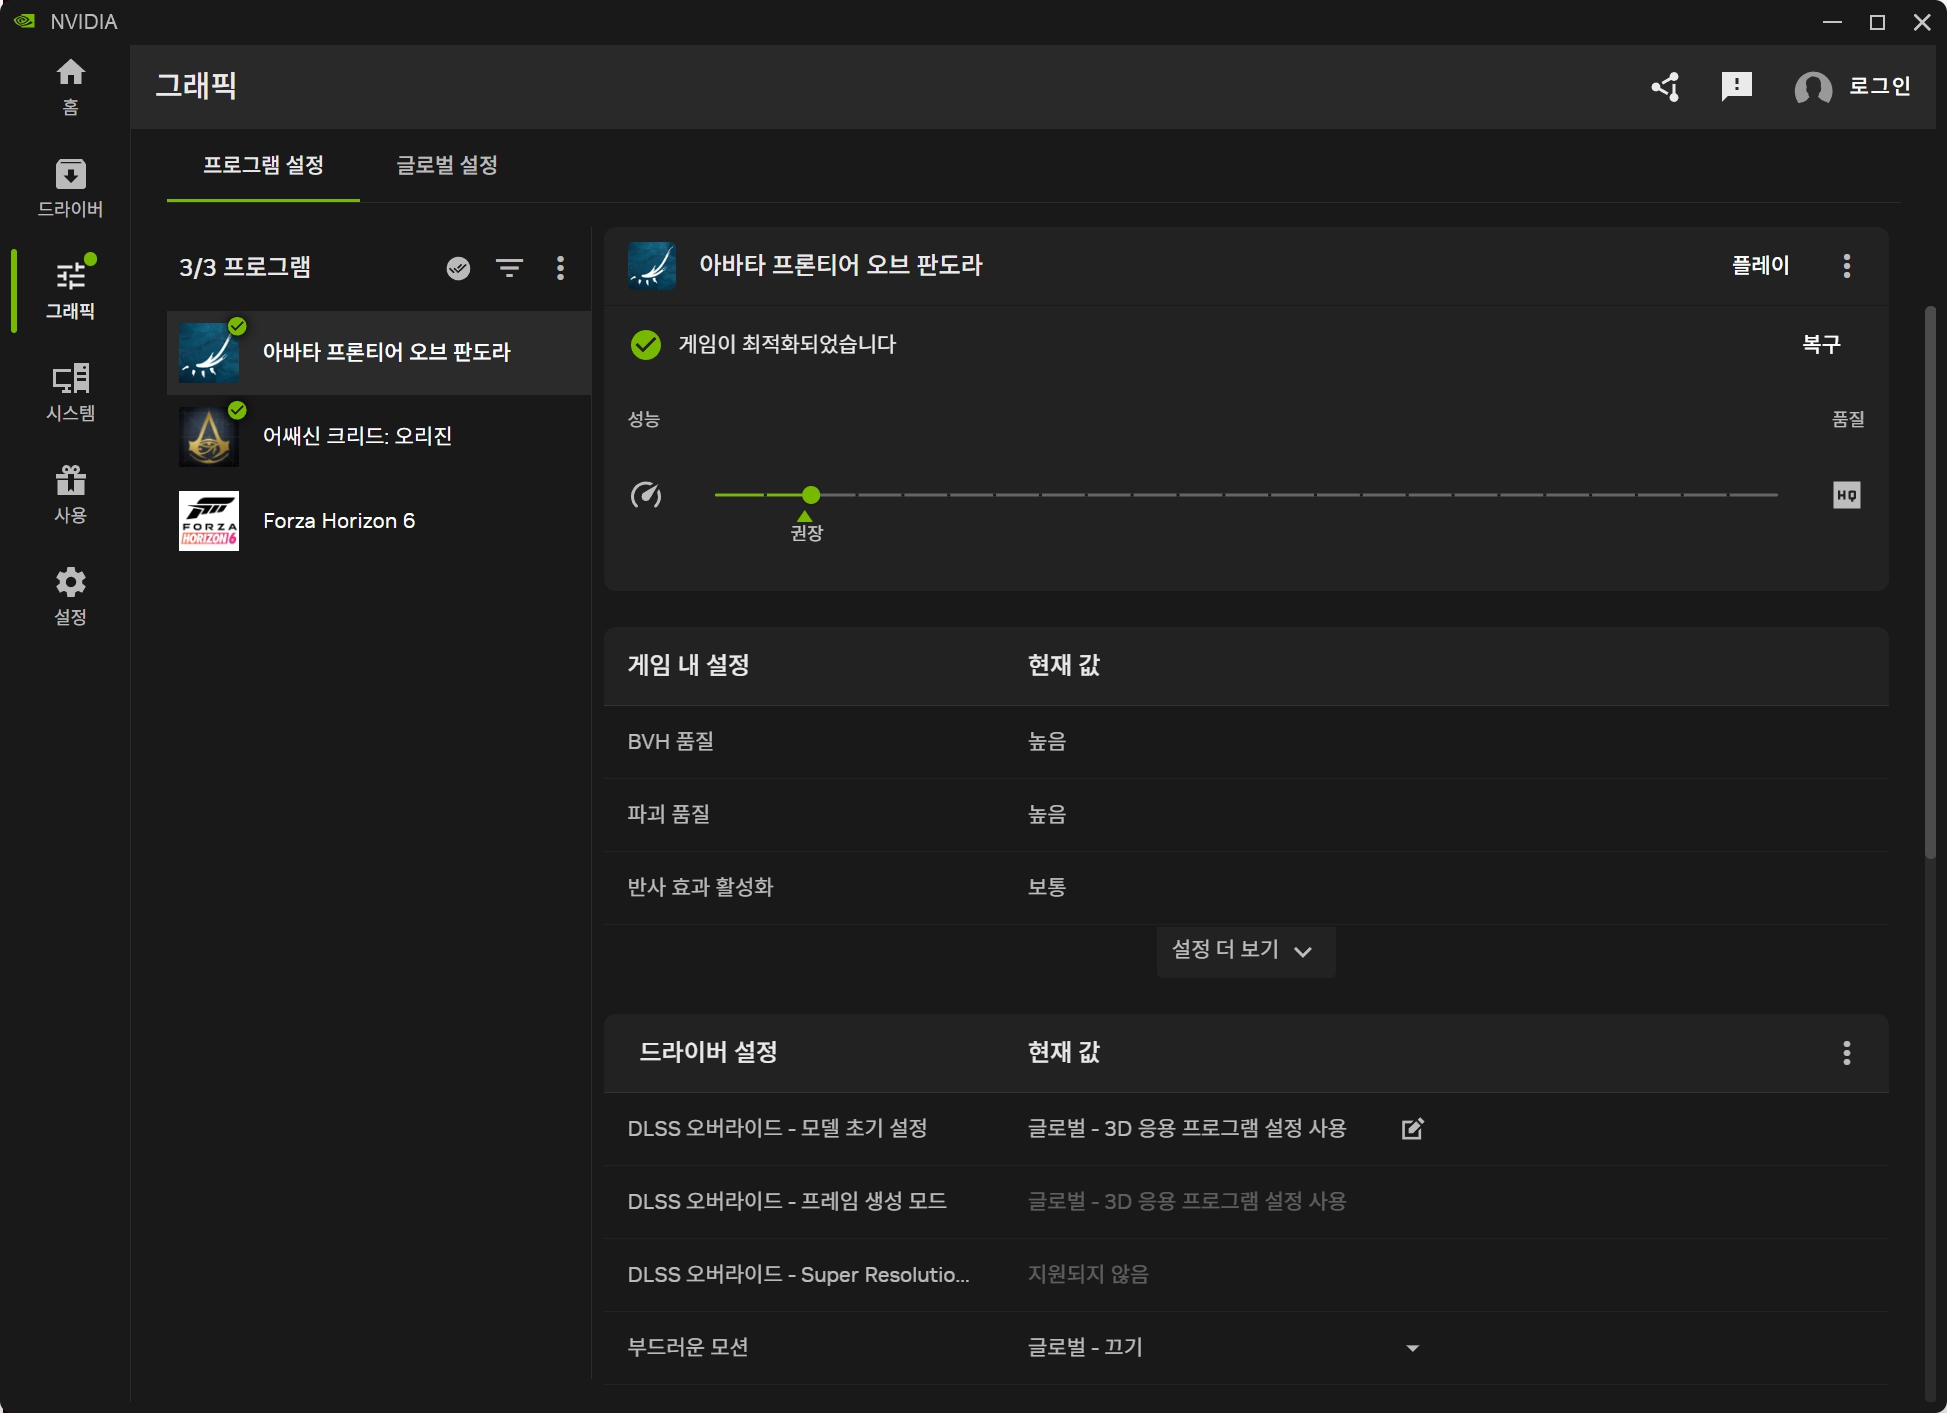Expand 설정 더 보기 settings list

pos(1245,951)
